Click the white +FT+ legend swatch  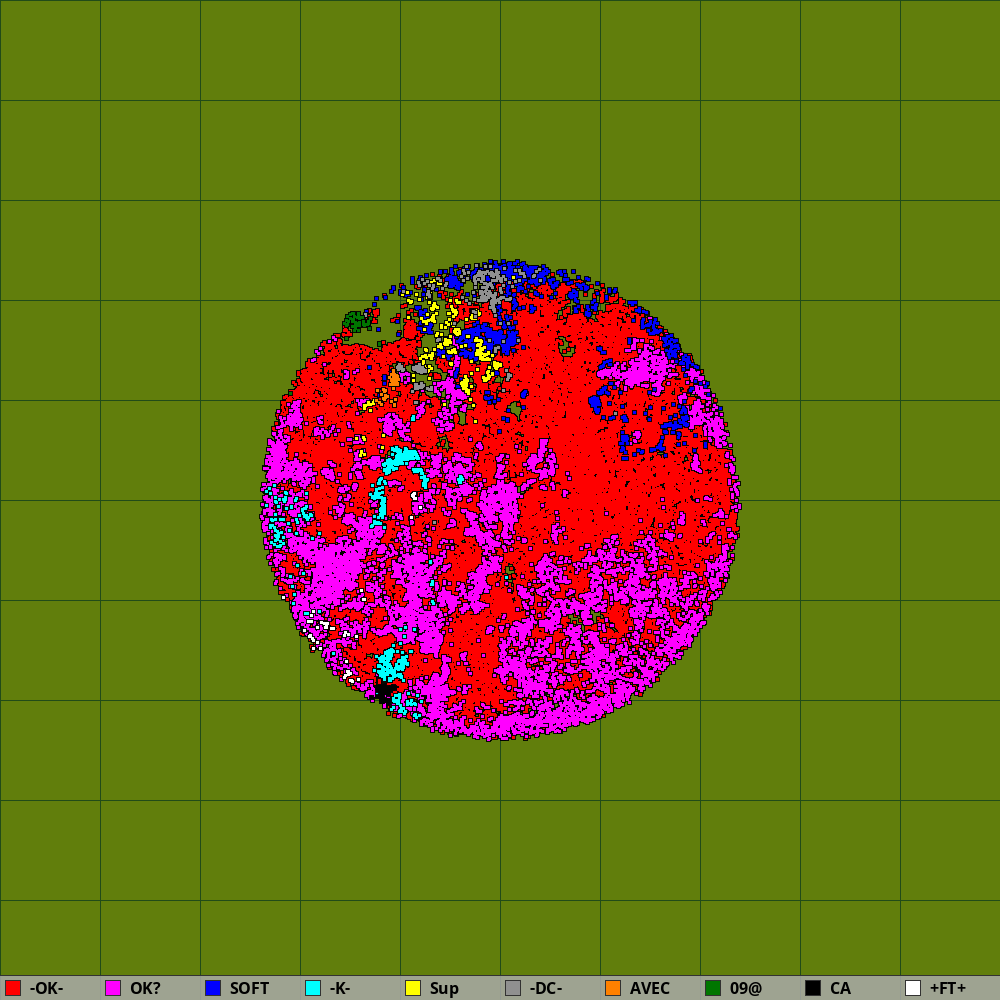click(913, 988)
